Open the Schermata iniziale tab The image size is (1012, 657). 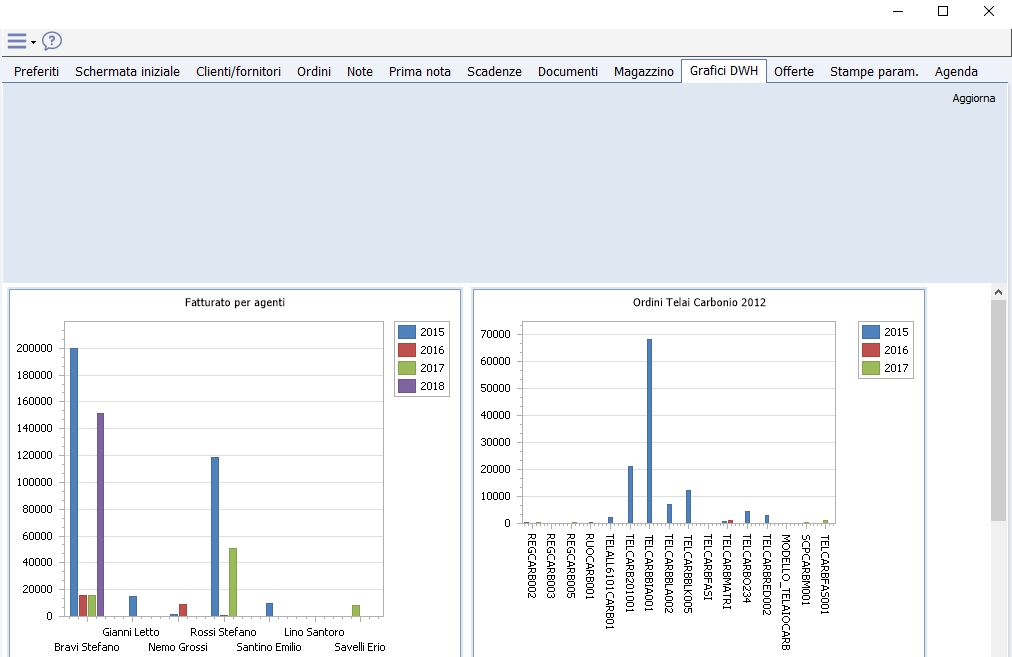[x=127, y=72]
